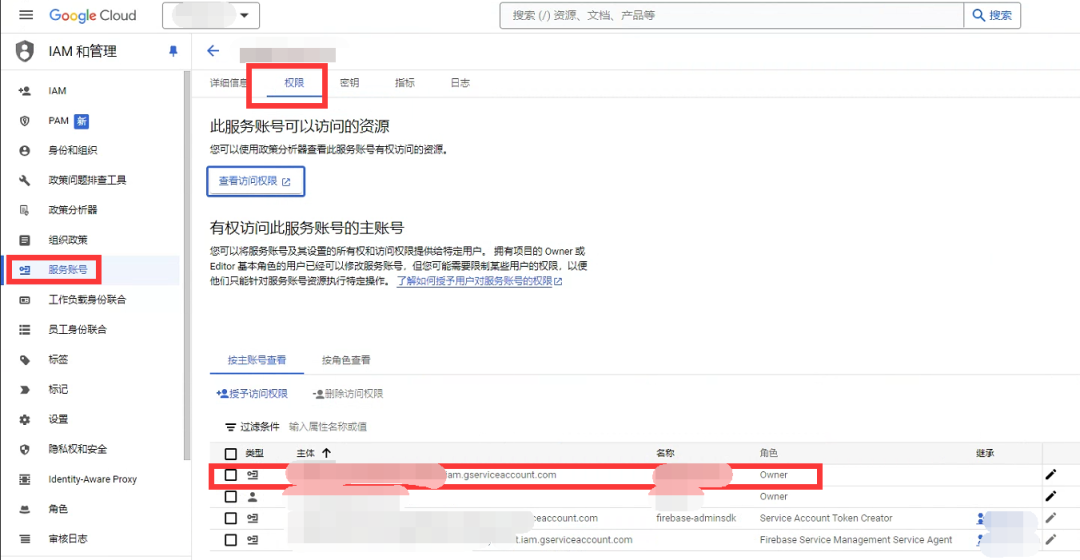Edit the Firebase Service Management Service Agent row
The image size is (1080, 560).
tap(1050, 540)
